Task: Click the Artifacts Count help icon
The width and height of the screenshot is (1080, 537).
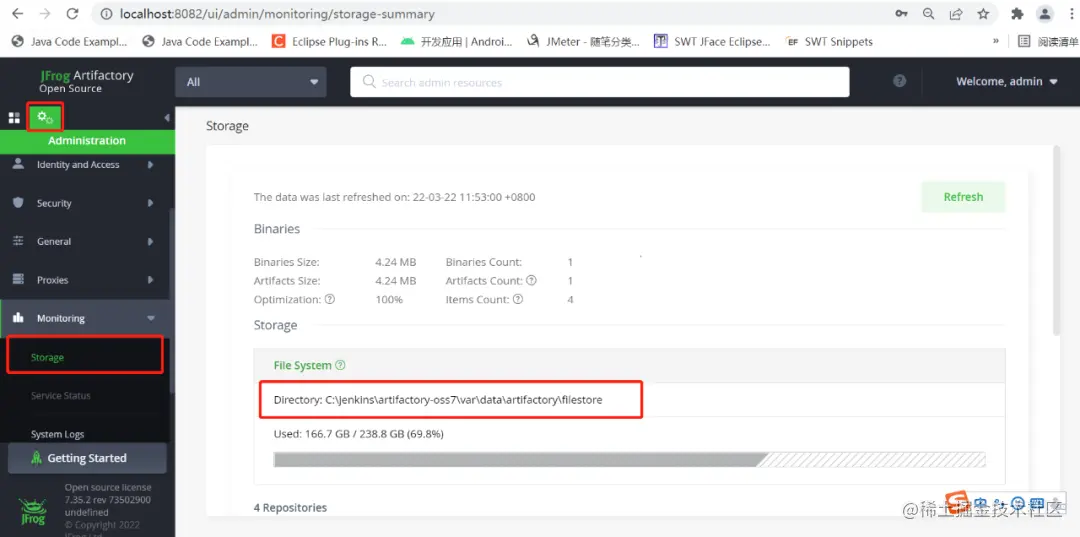Action: 531,280
